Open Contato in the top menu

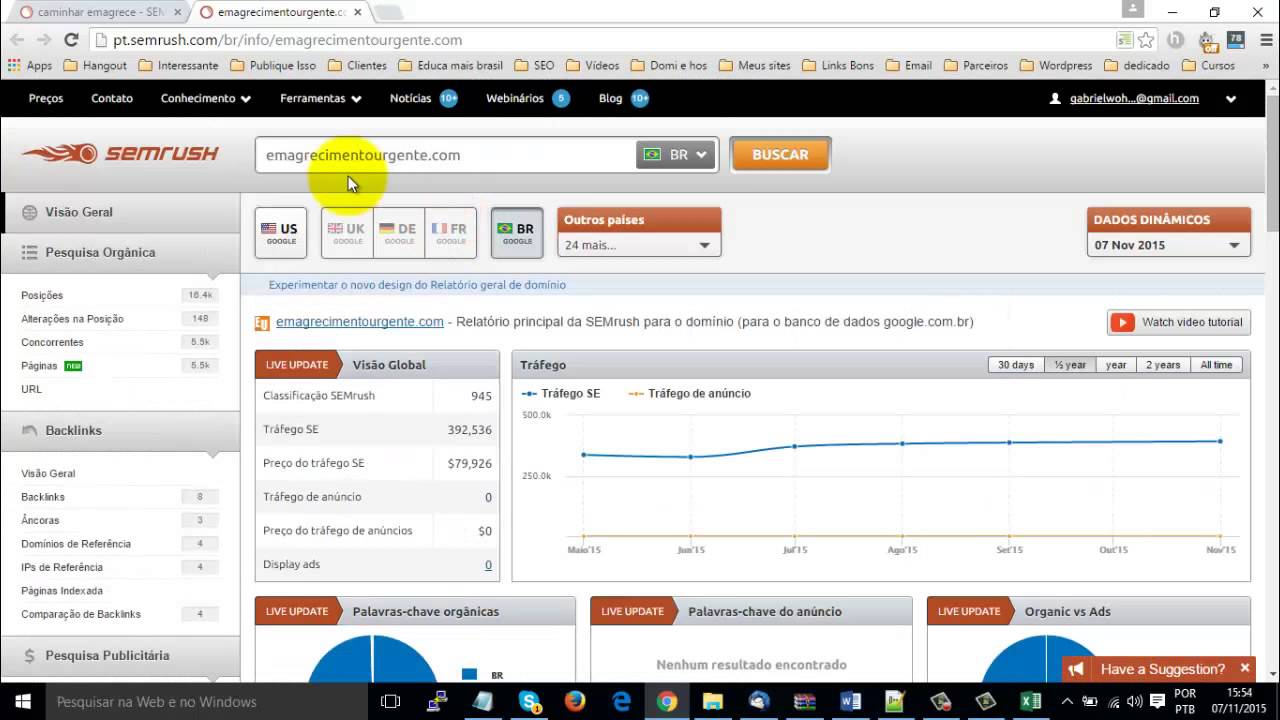coord(112,99)
